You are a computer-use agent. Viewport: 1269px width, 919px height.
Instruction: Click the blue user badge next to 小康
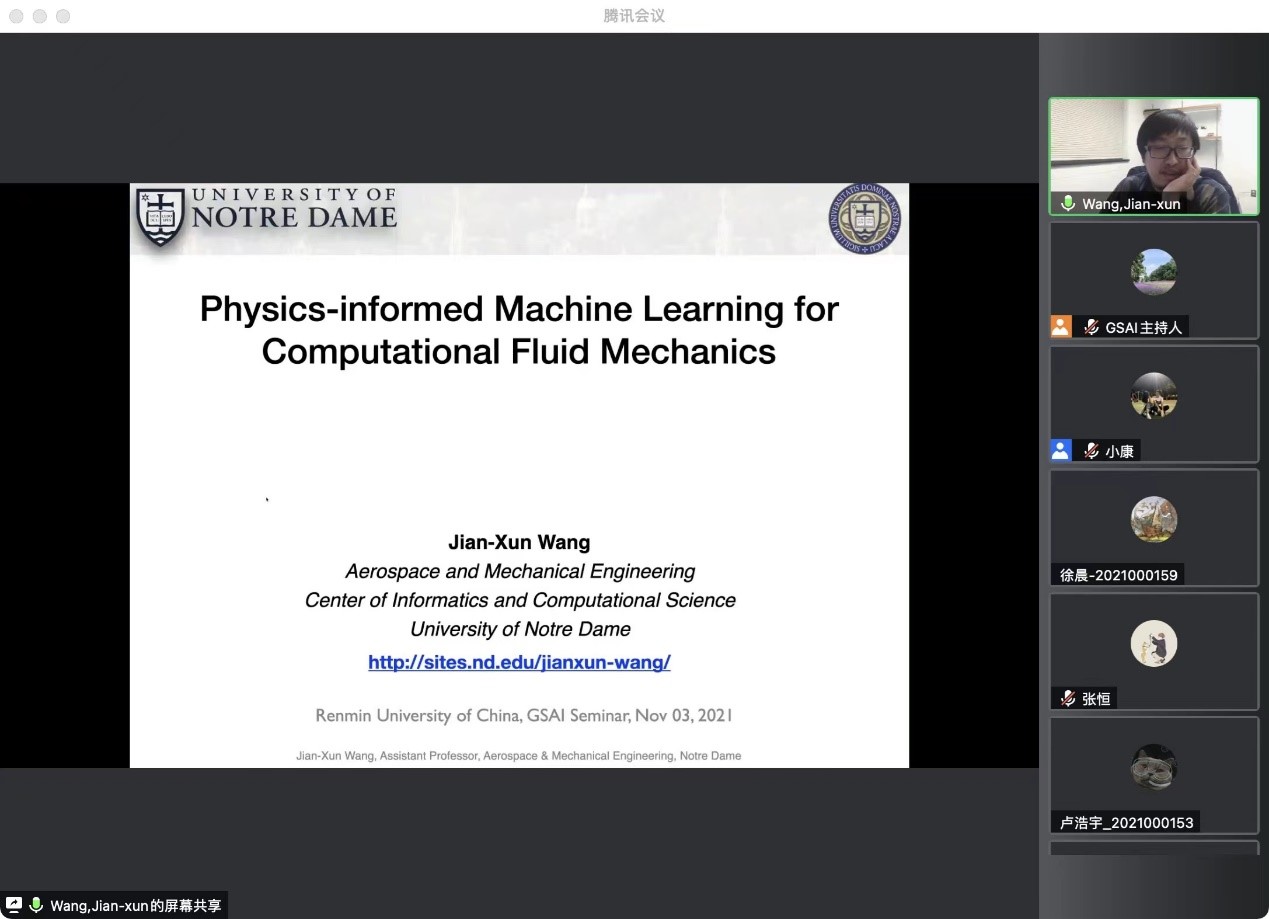[1061, 451]
